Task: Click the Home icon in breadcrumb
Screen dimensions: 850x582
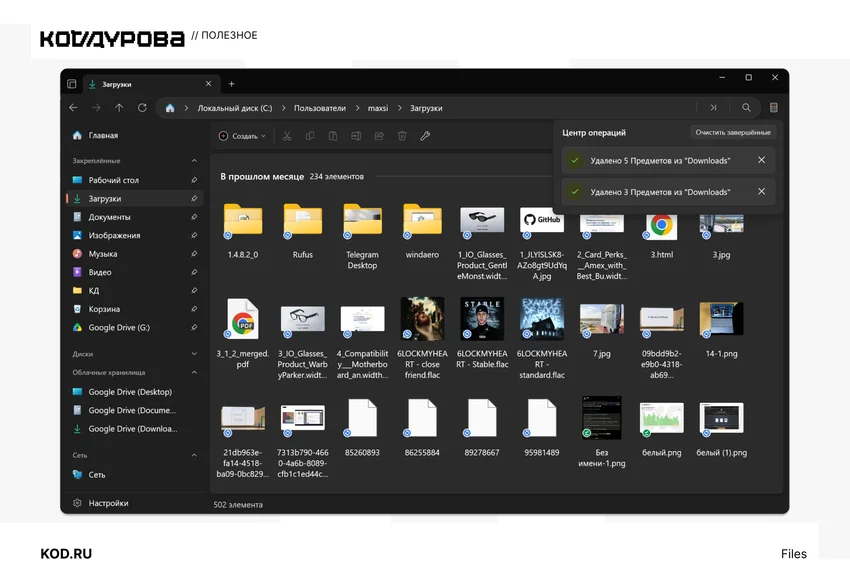Action: [x=170, y=108]
